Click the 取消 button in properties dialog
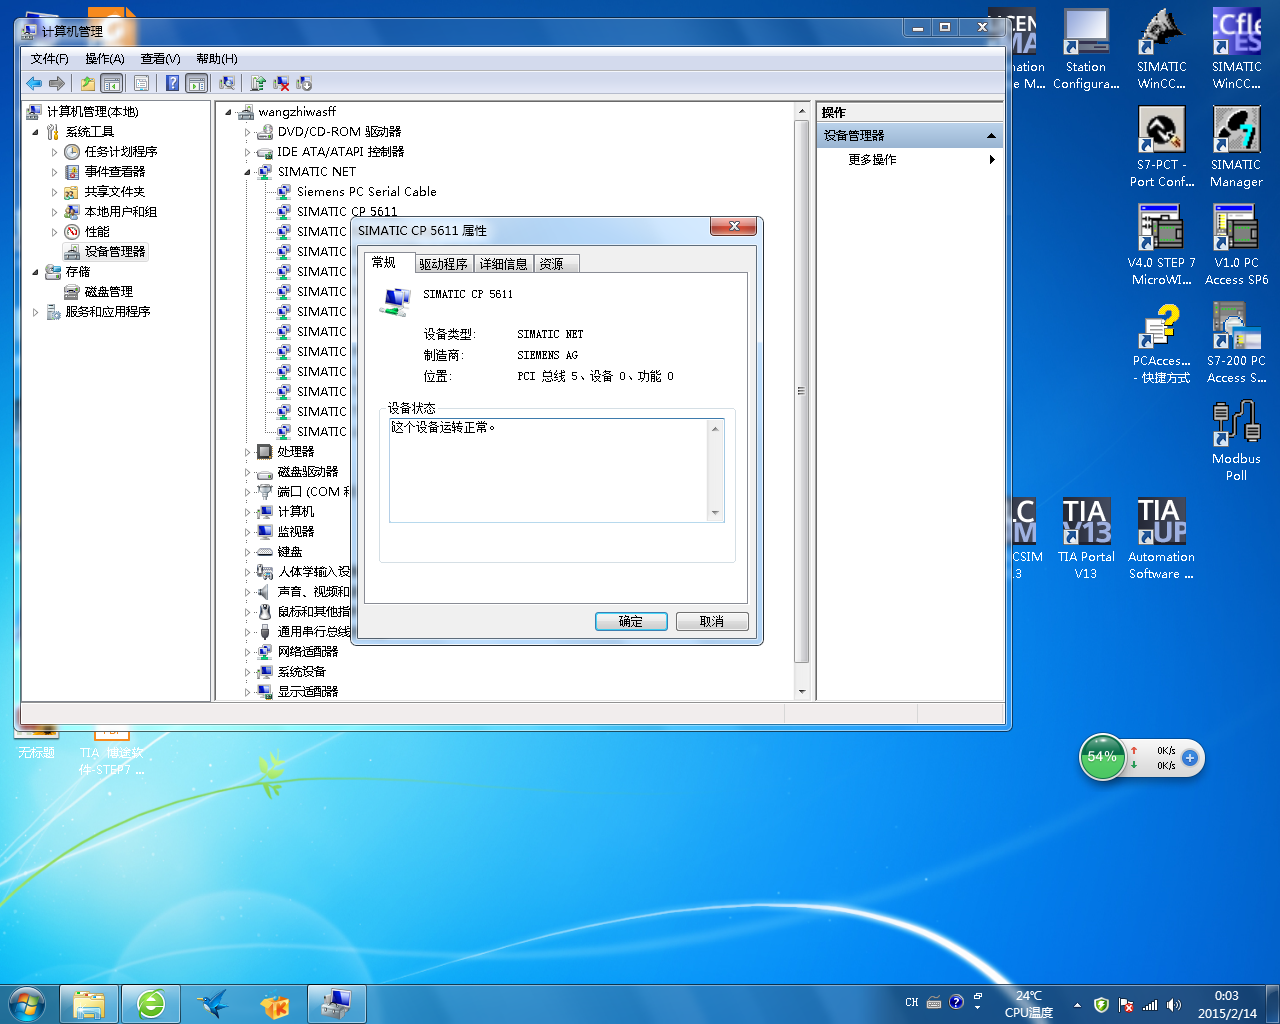 712,621
